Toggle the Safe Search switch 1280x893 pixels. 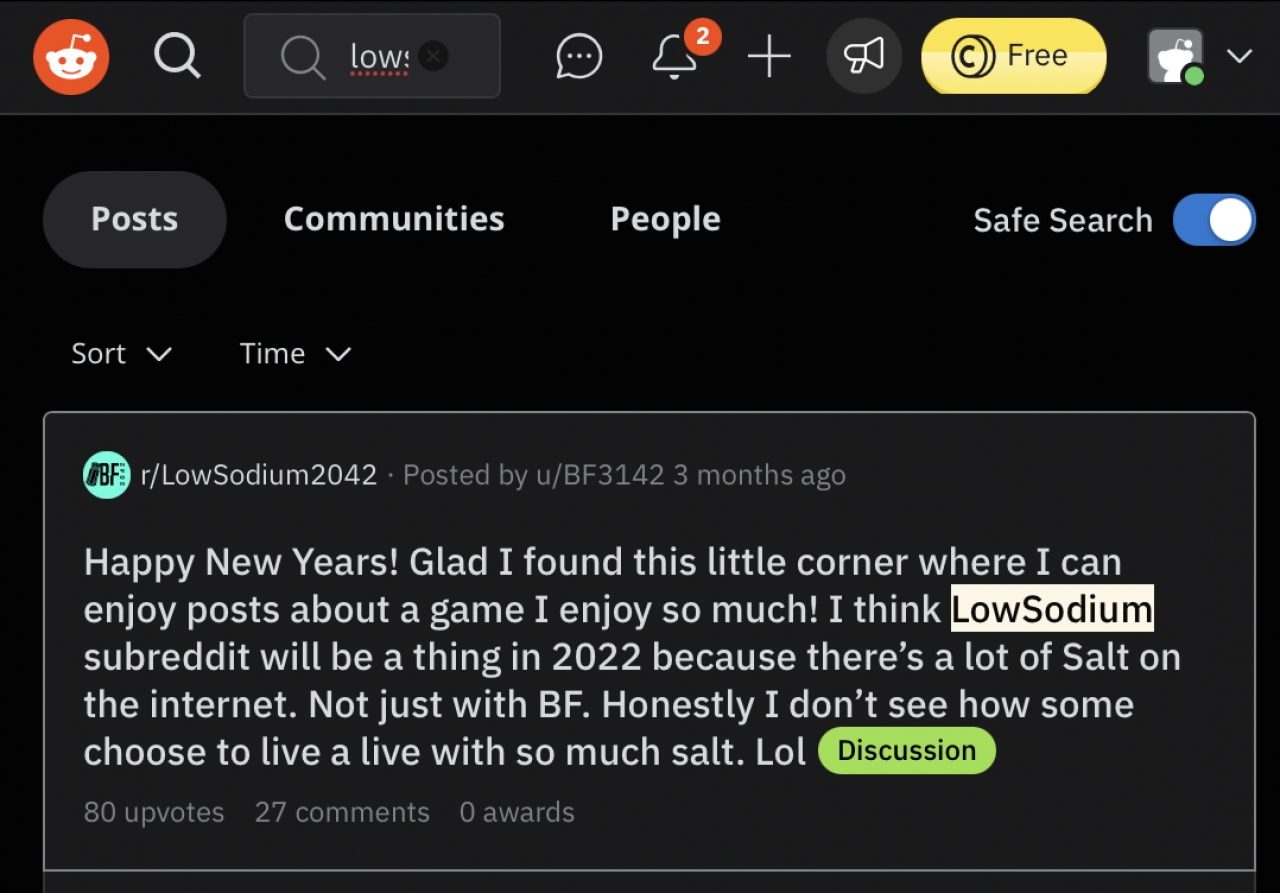click(x=1213, y=220)
